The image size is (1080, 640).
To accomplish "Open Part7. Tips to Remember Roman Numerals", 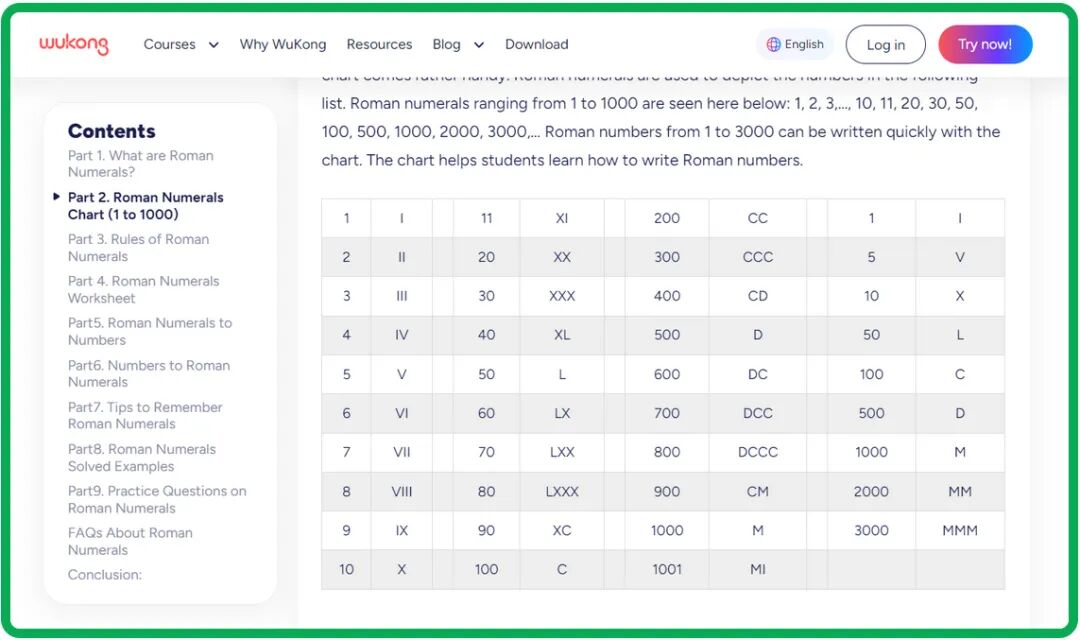I will click(145, 416).
